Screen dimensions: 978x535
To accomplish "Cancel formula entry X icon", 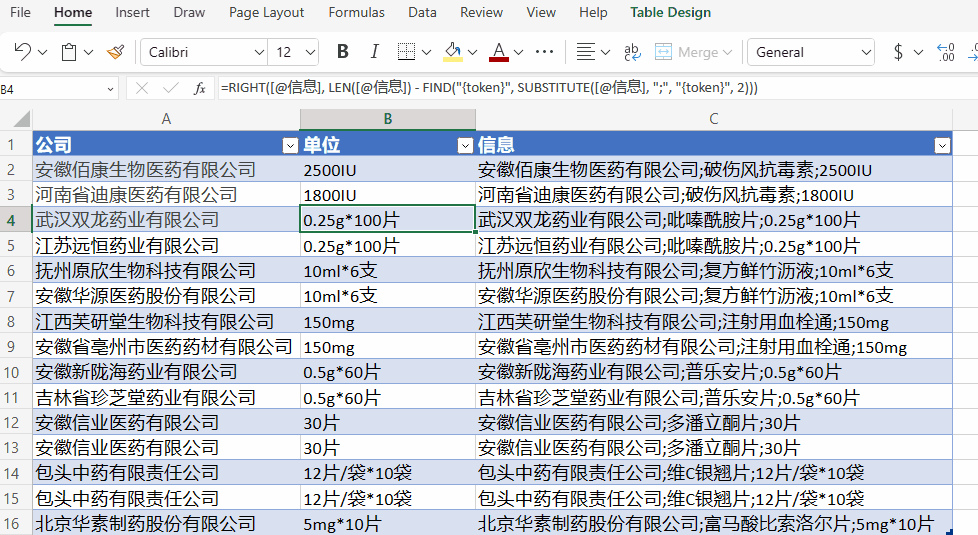I will (142, 89).
